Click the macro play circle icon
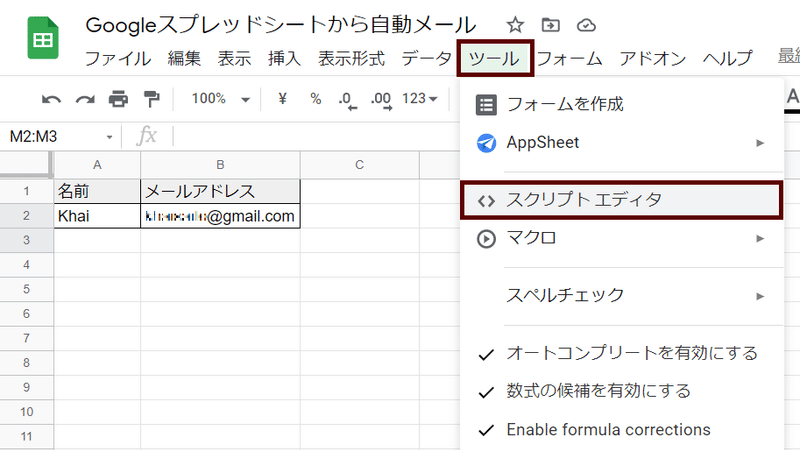800x450 pixels. pyautogui.click(x=486, y=239)
